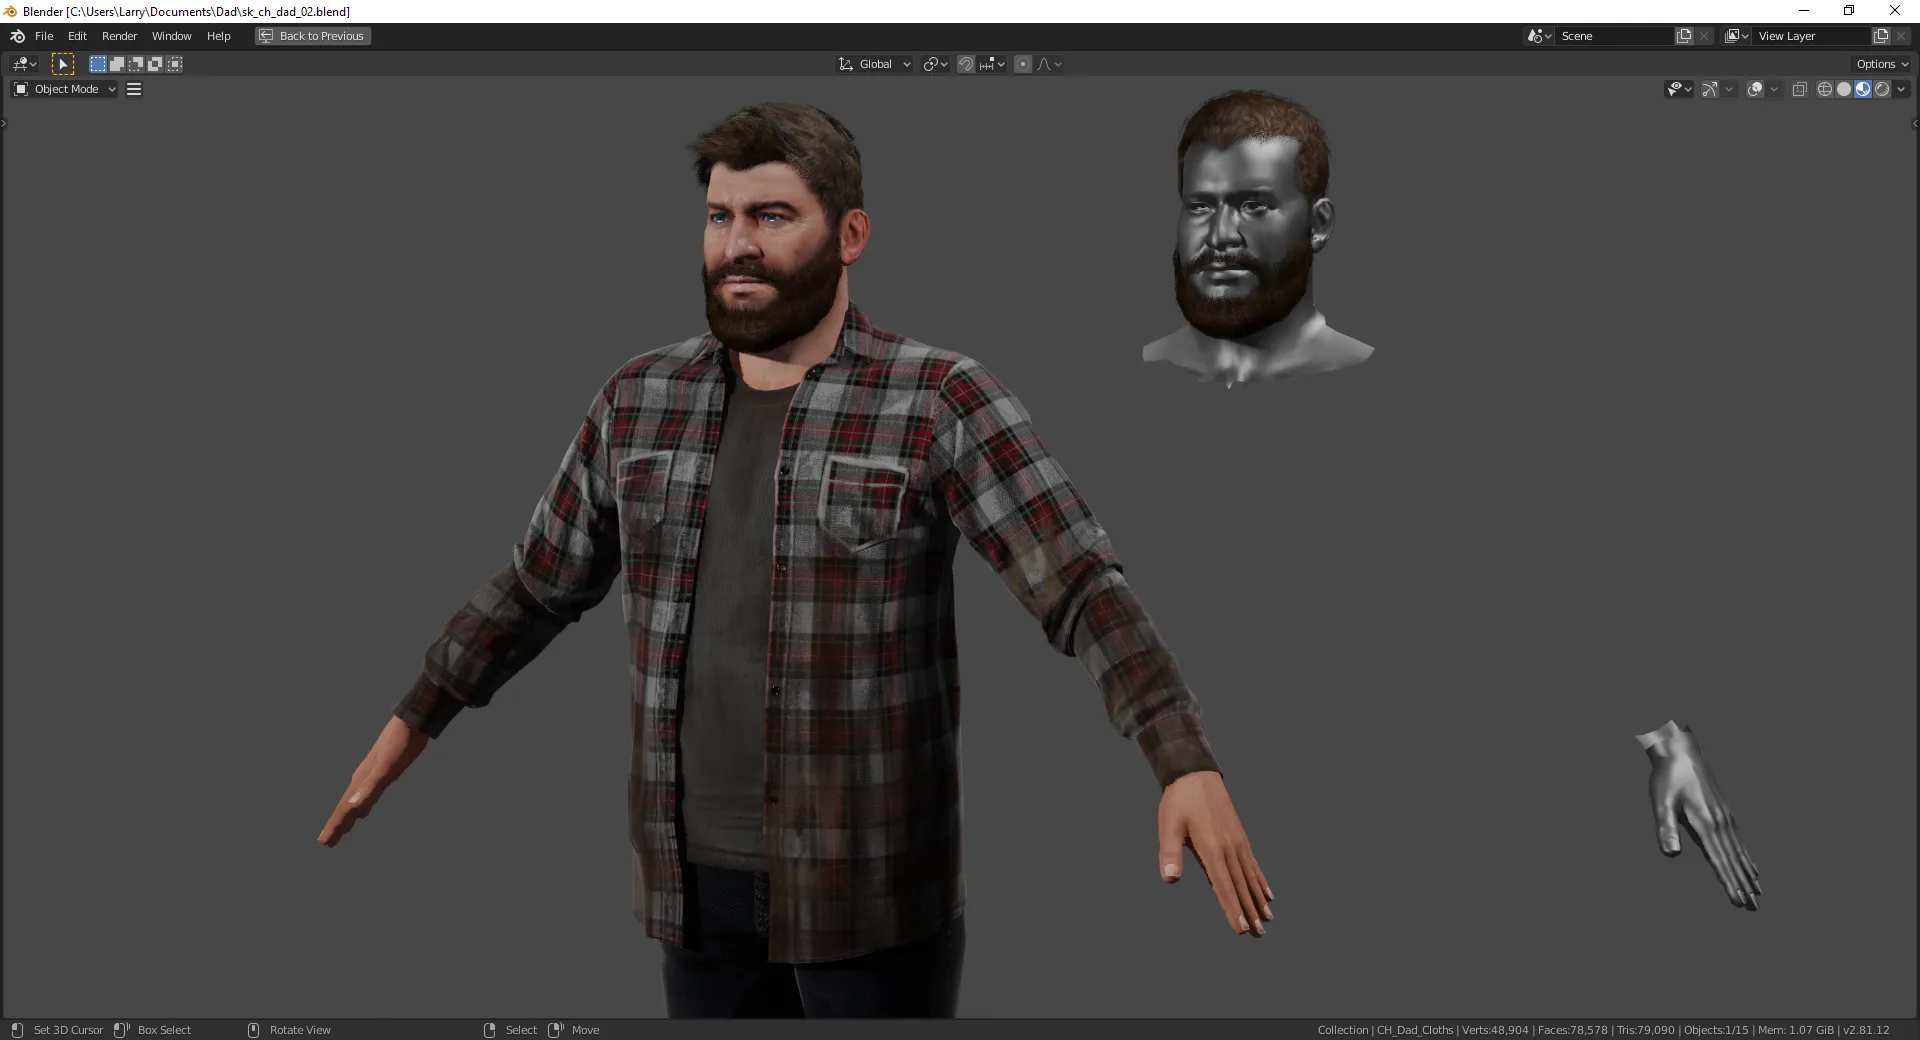The width and height of the screenshot is (1920, 1040).
Task: Click the Back to Previous button
Action: tap(312, 36)
